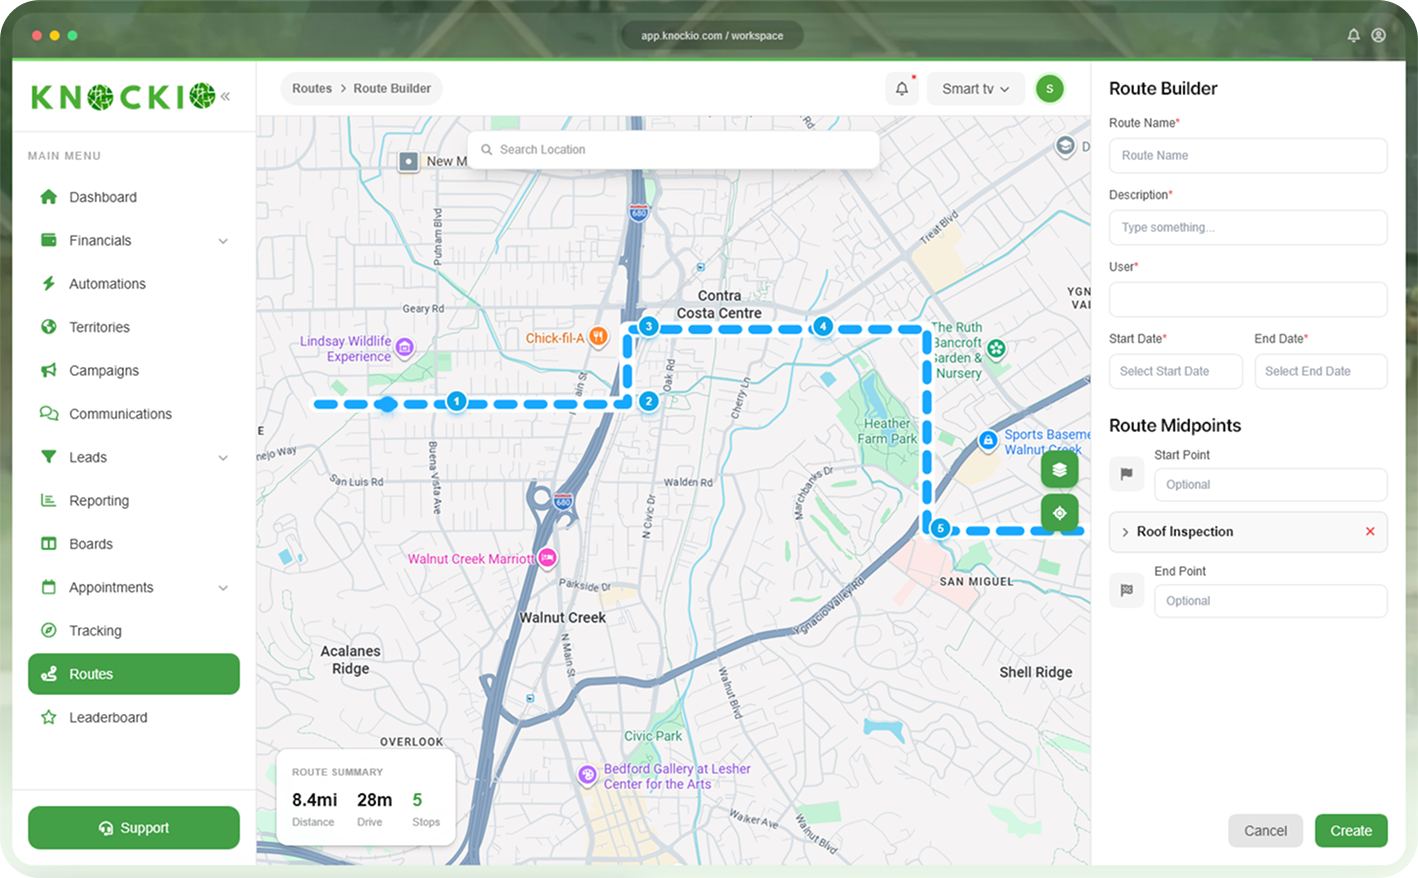
Task: Click the 28m drive time value
Action: [374, 800]
